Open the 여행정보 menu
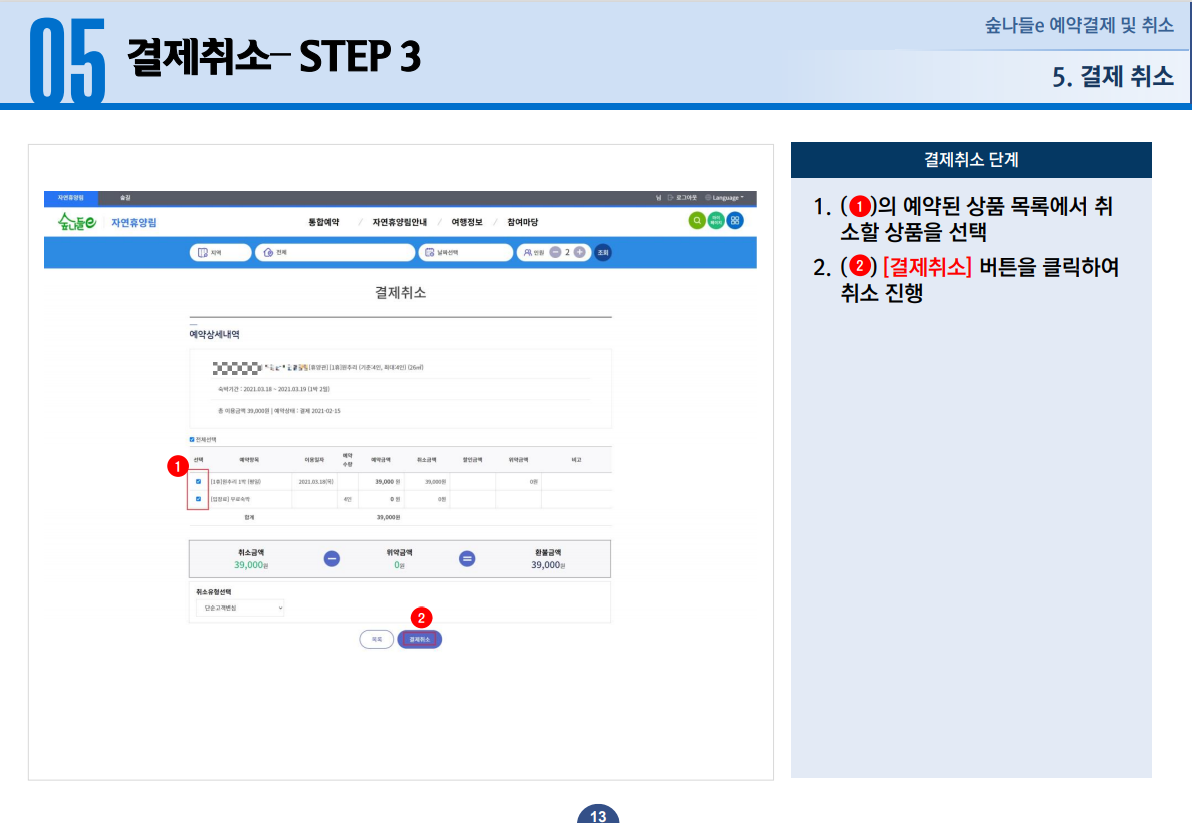Image resolution: width=1192 pixels, height=823 pixels. (x=467, y=222)
